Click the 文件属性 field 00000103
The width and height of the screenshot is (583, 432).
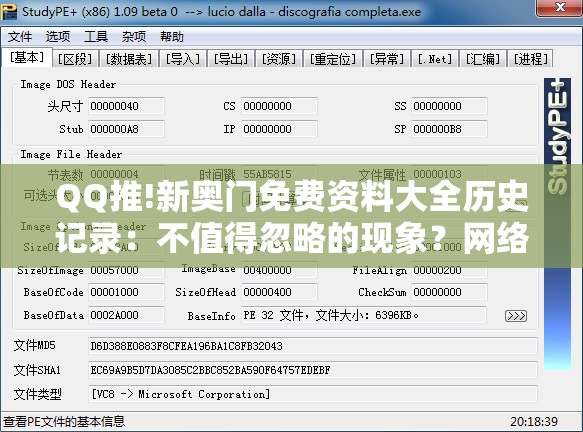(450, 174)
